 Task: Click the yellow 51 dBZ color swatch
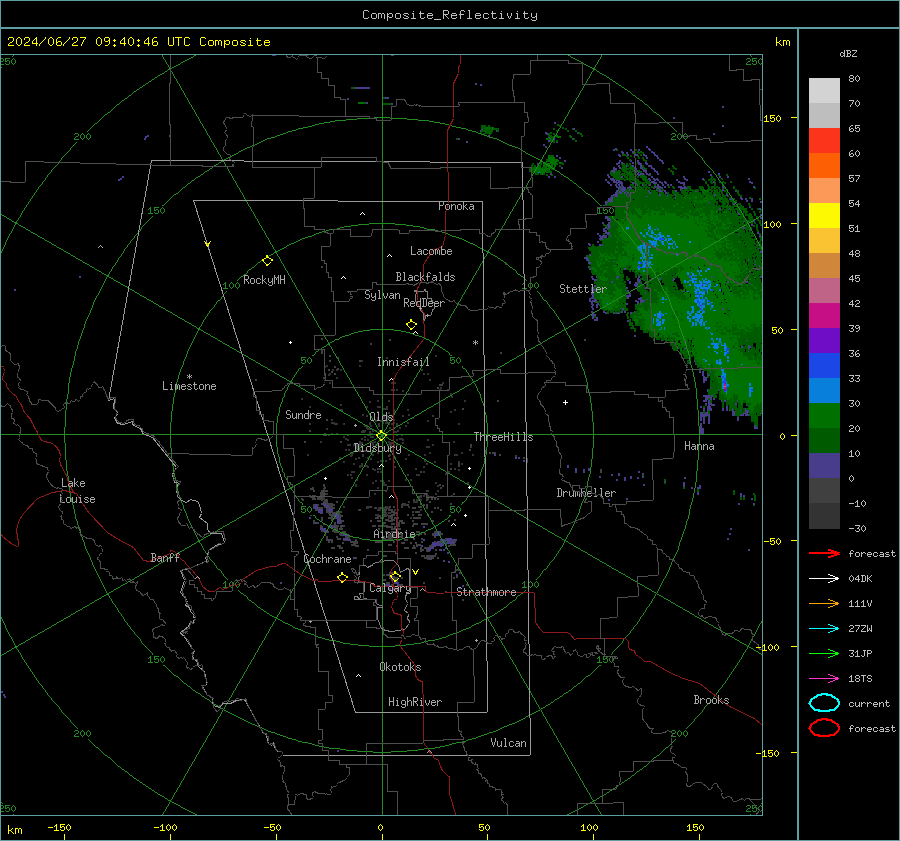pos(824,215)
